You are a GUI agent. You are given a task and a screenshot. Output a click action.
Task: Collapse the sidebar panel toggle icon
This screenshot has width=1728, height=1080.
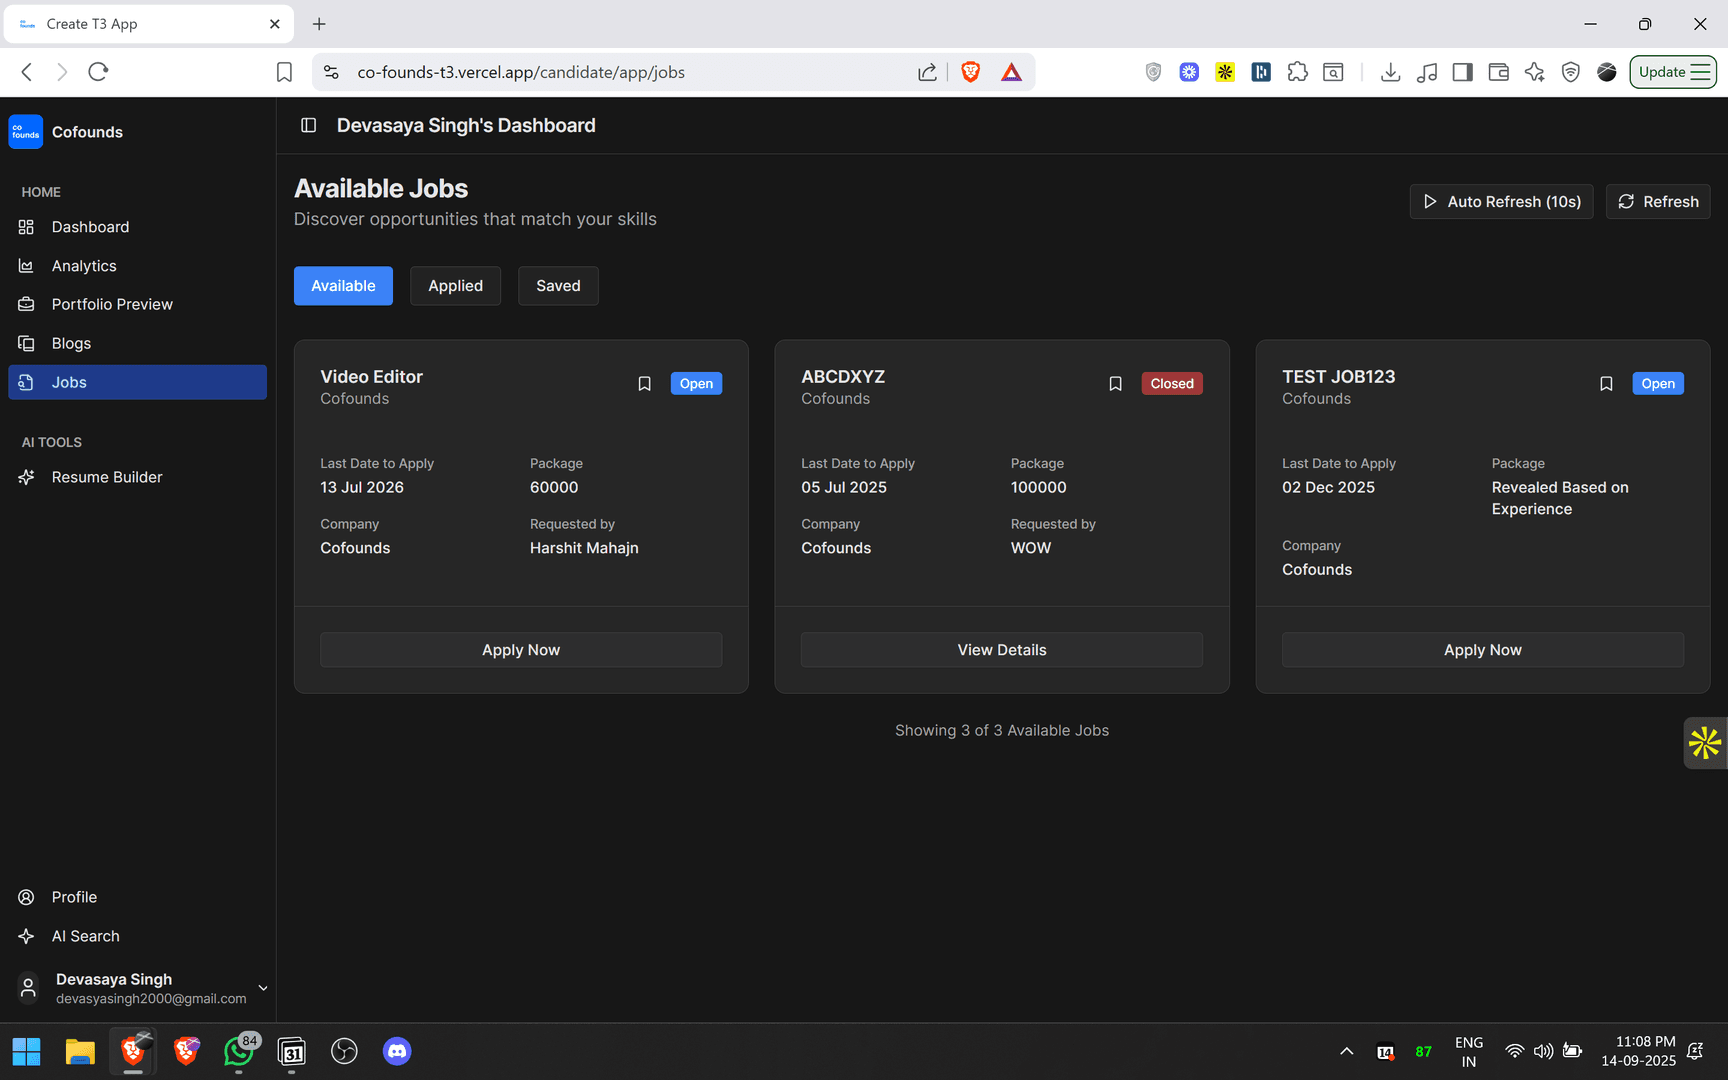(x=309, y=125)
